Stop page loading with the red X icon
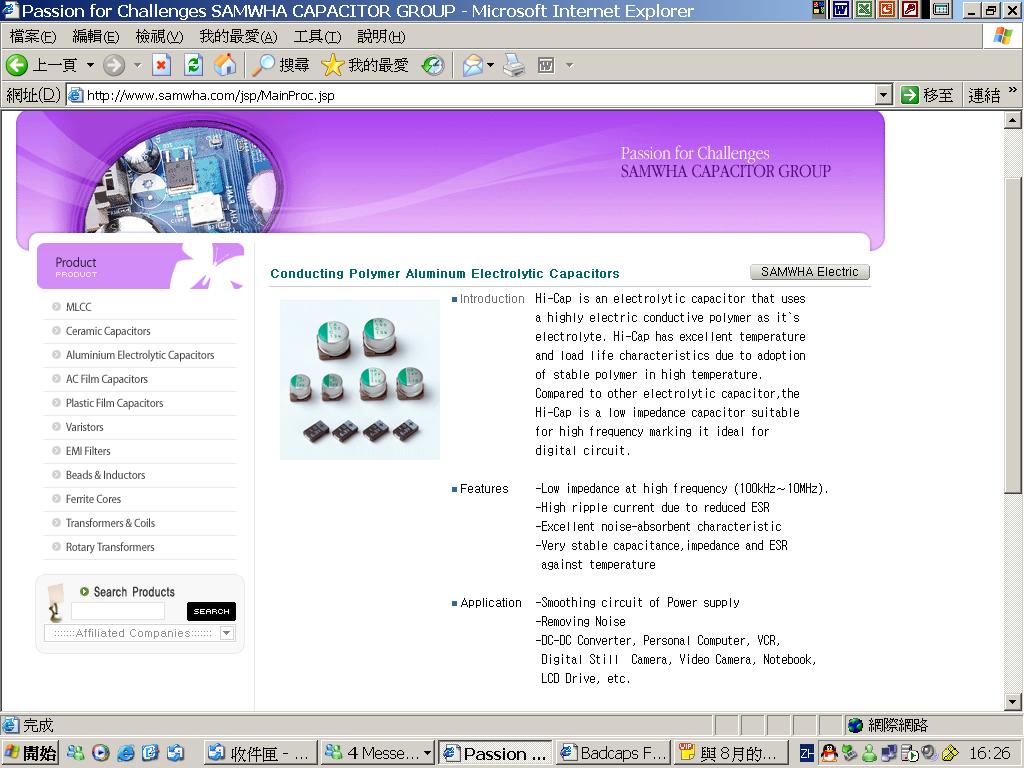The width and height of the screenshot is (1024, 768). click(x=161, y=65)
